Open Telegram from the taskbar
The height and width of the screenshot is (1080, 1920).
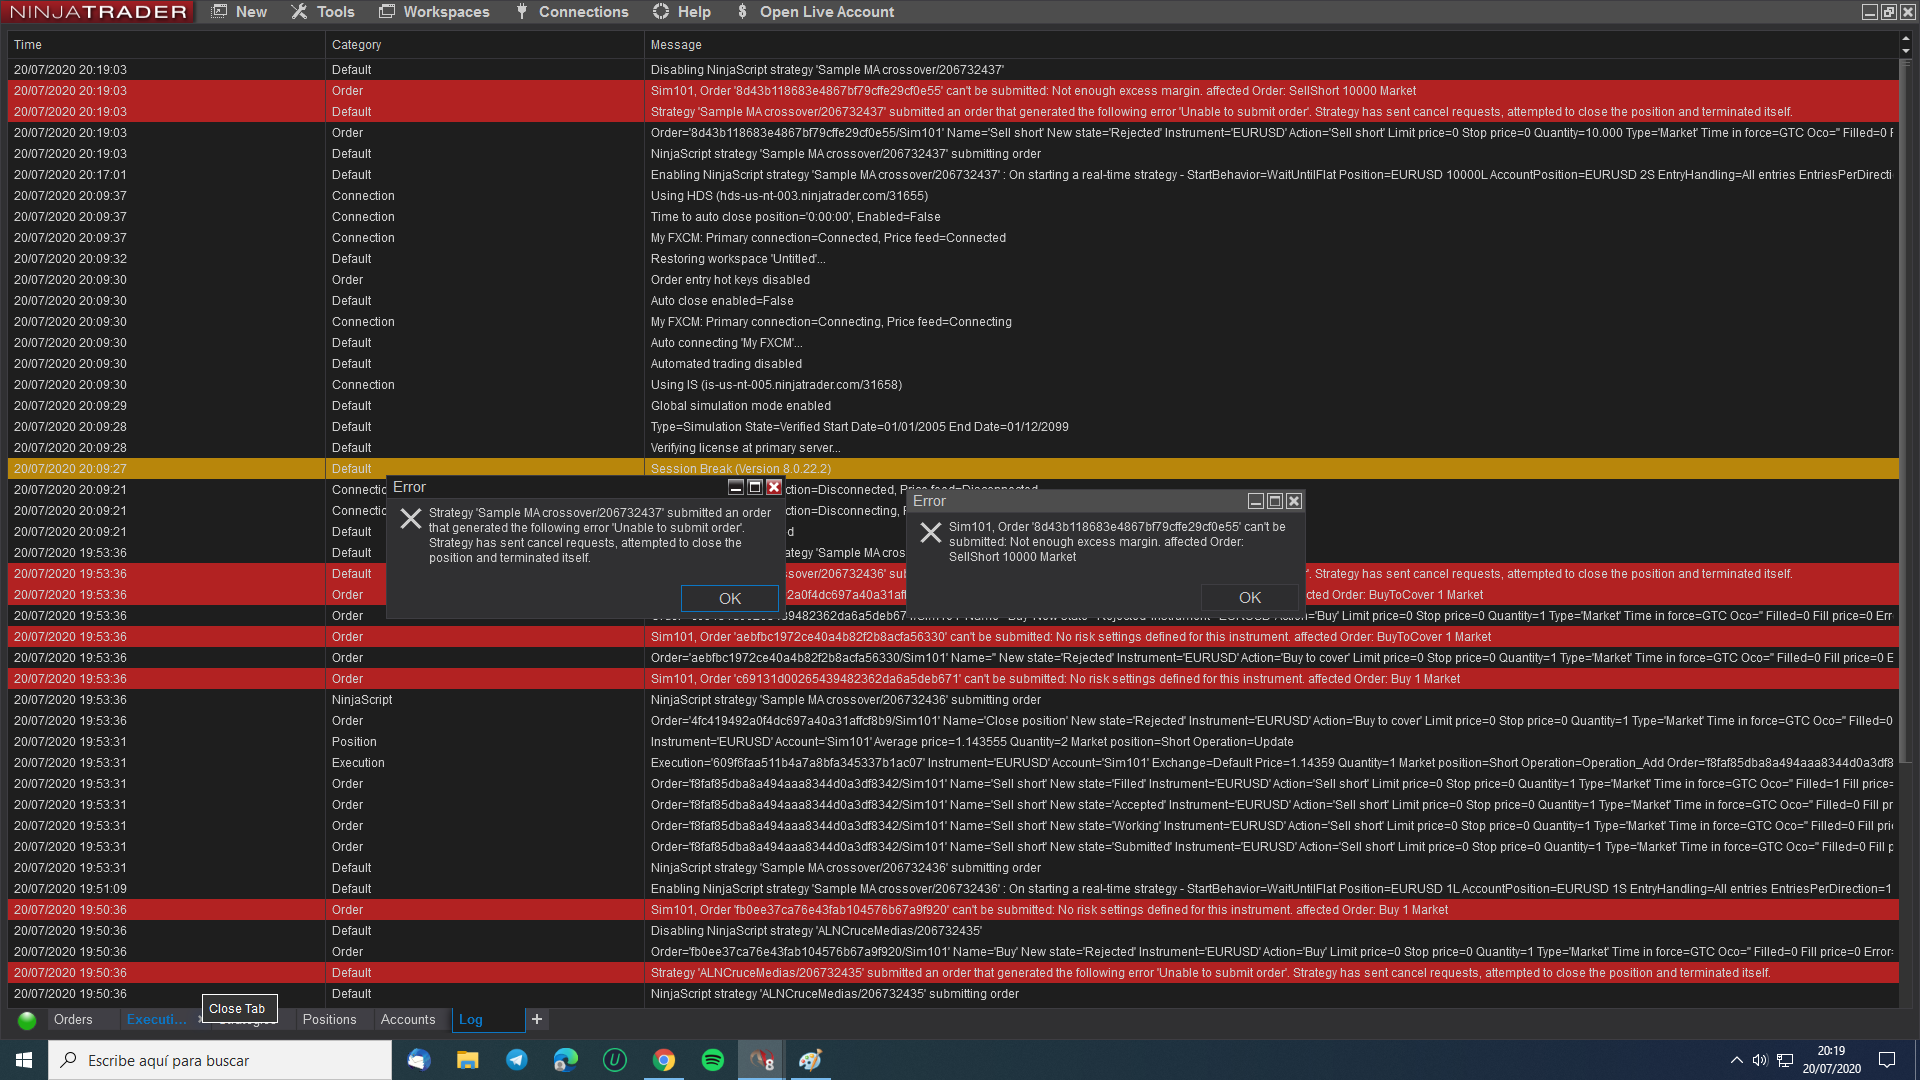pyautogui.click(x=517, y=1060)
